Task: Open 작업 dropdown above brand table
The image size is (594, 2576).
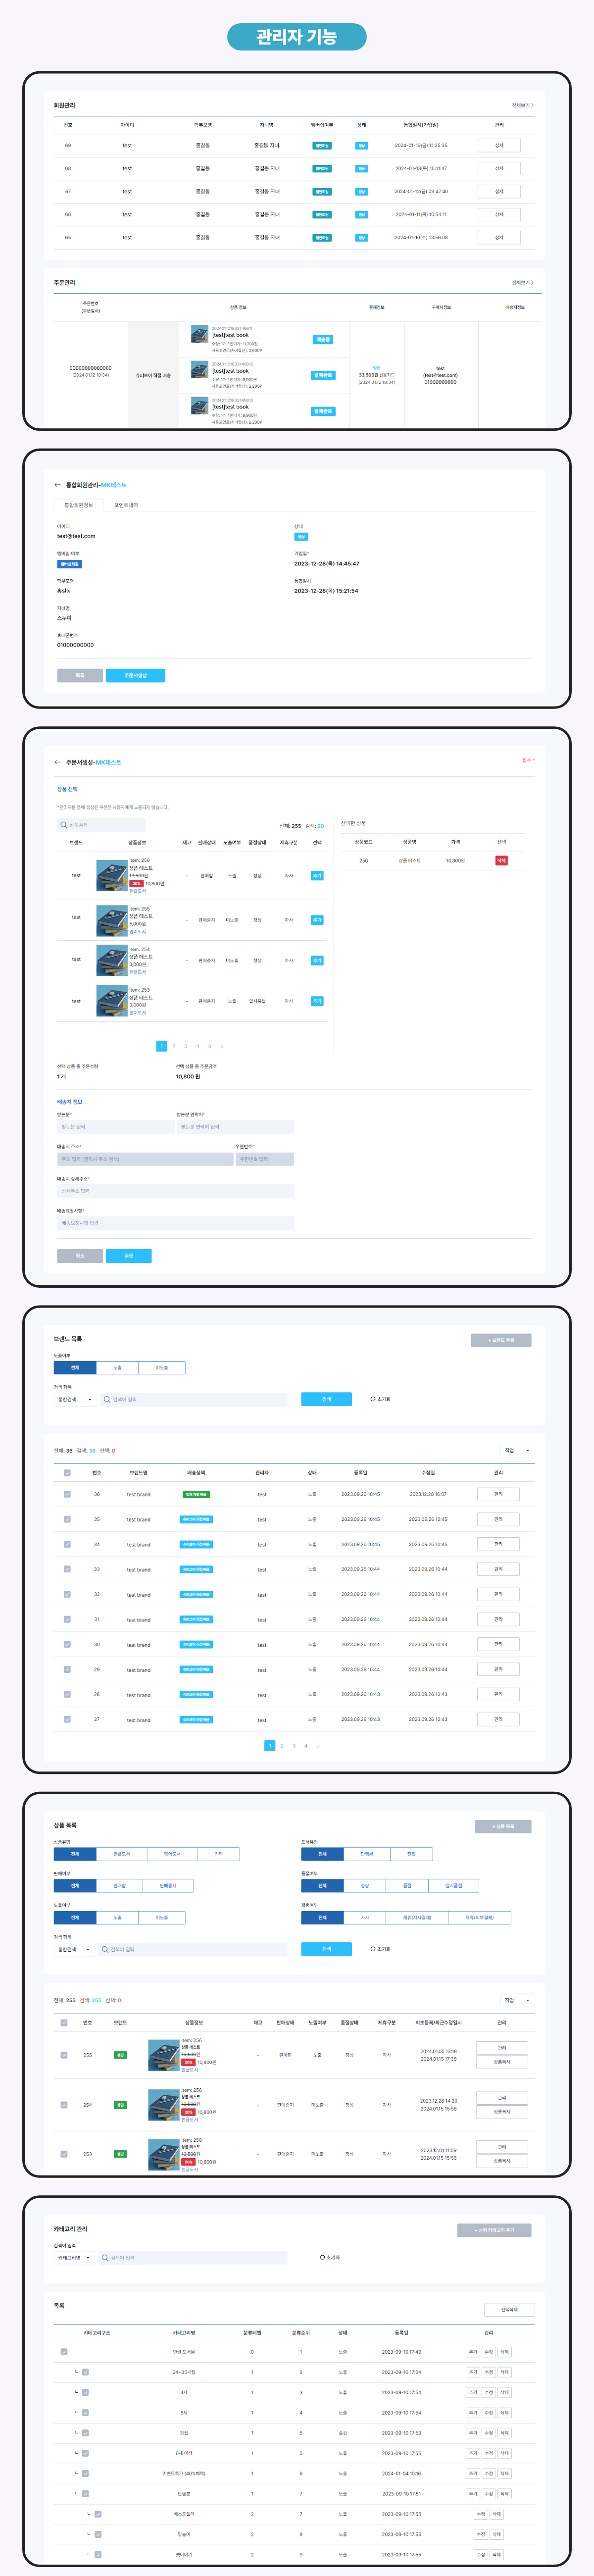Action: [517, 1450]
